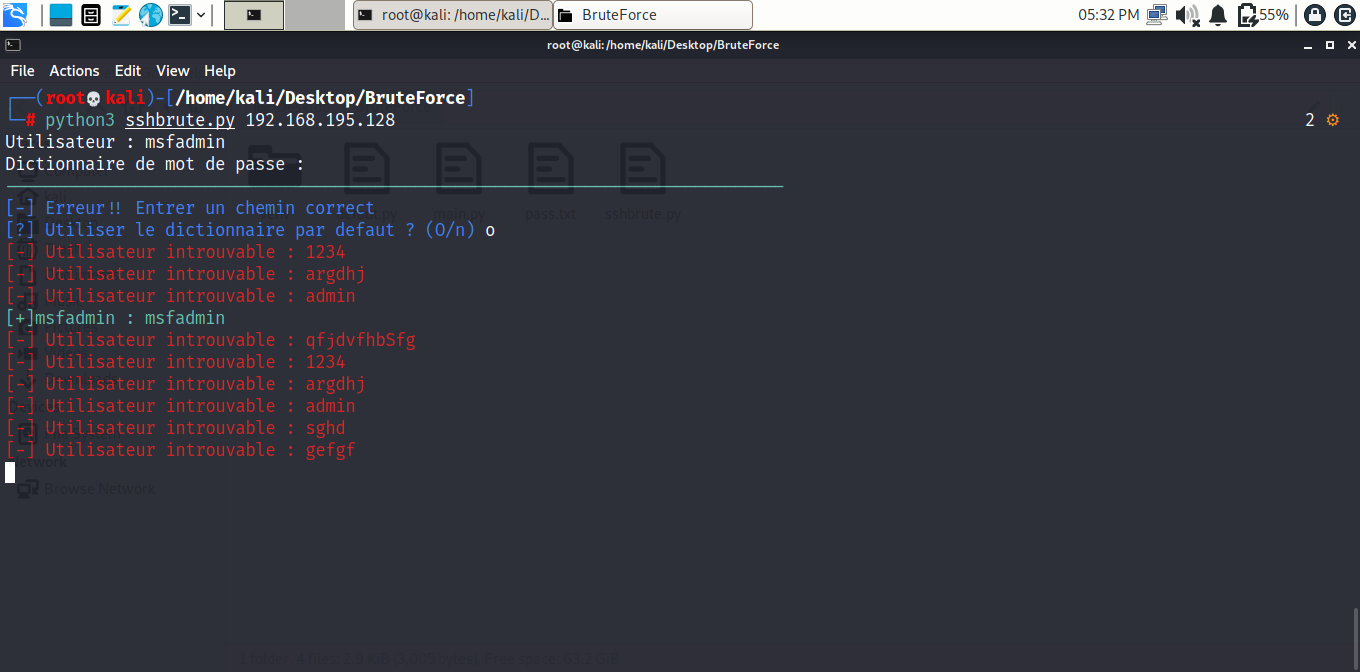Expand the terminal launcher dropdown arrow

[202, 15]
